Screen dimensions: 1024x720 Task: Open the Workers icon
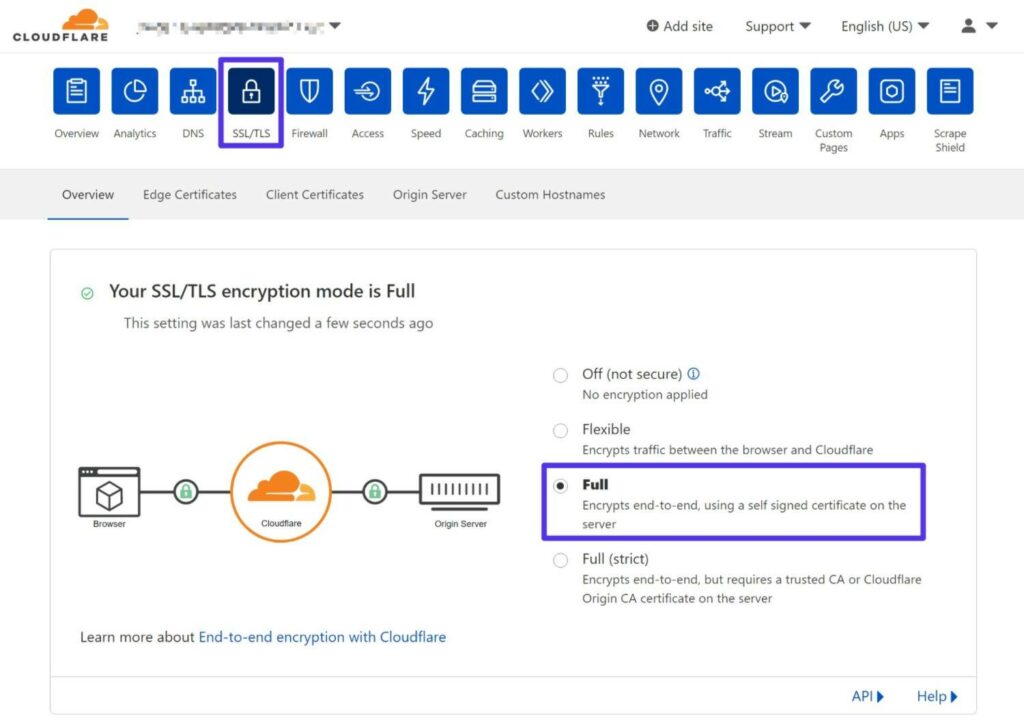tap(542, 90)
